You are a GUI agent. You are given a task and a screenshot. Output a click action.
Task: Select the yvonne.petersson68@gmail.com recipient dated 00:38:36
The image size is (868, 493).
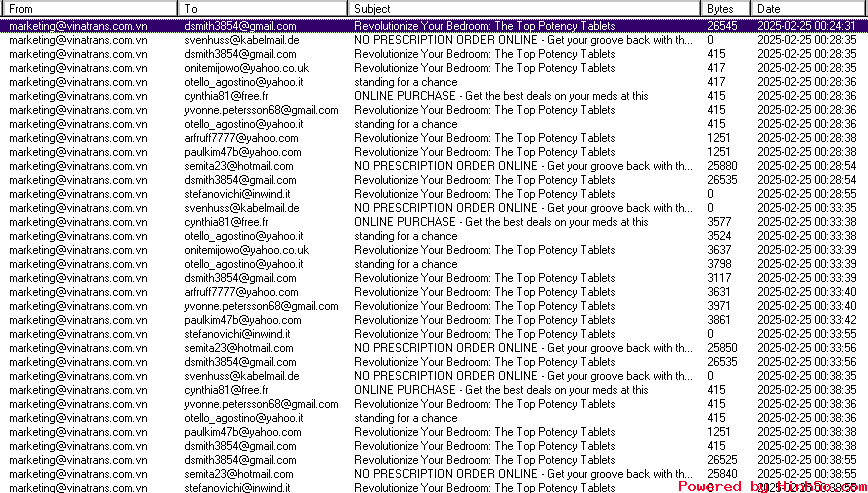pos(261,404)
